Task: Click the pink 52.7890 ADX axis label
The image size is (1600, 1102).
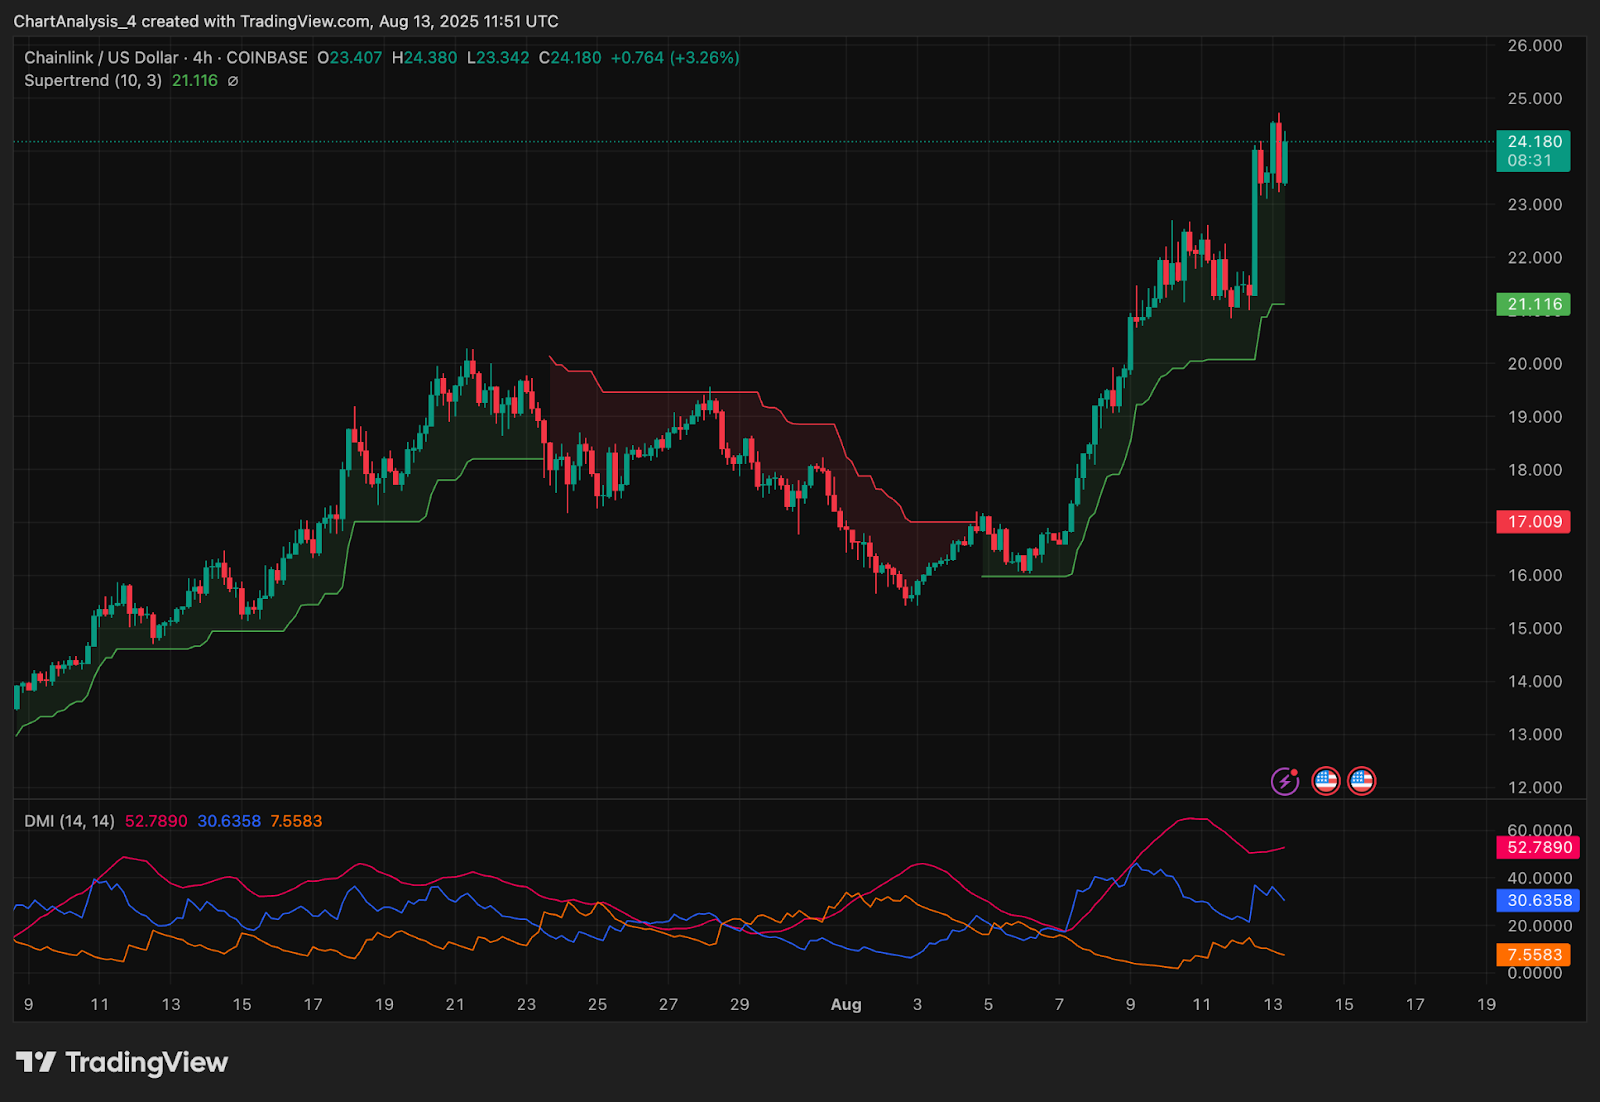Action: [1538, 847]
